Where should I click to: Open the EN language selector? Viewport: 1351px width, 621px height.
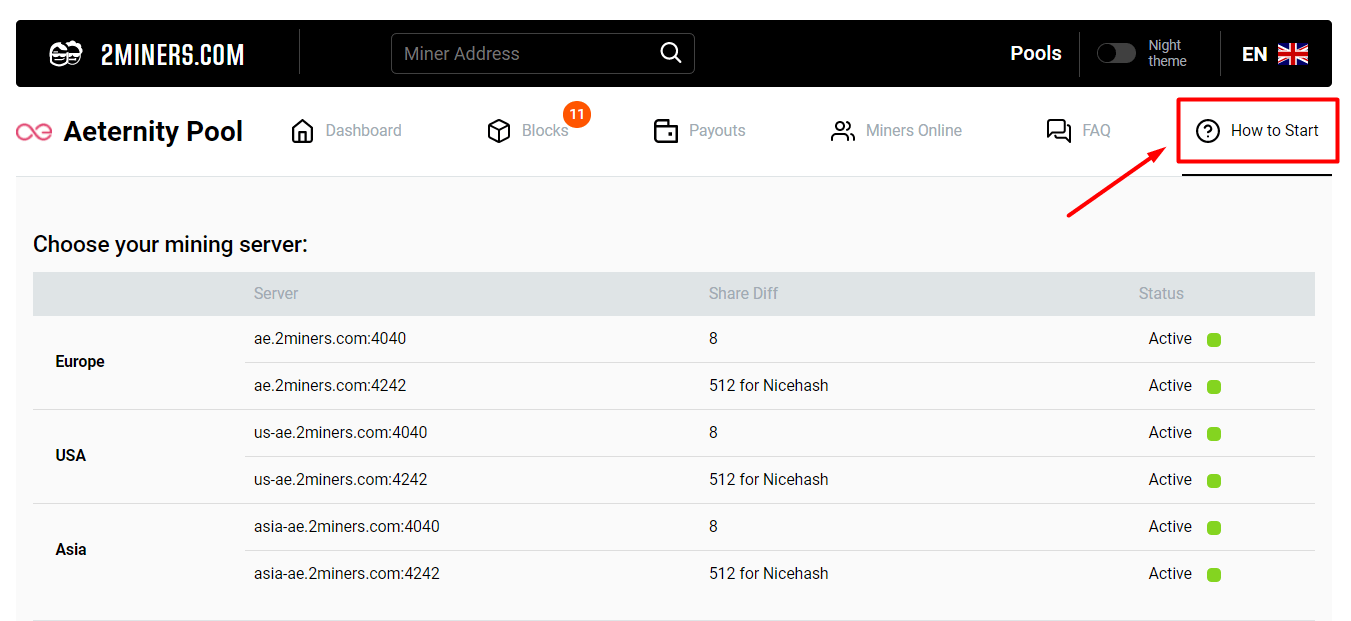click(x=1254, y=54)
